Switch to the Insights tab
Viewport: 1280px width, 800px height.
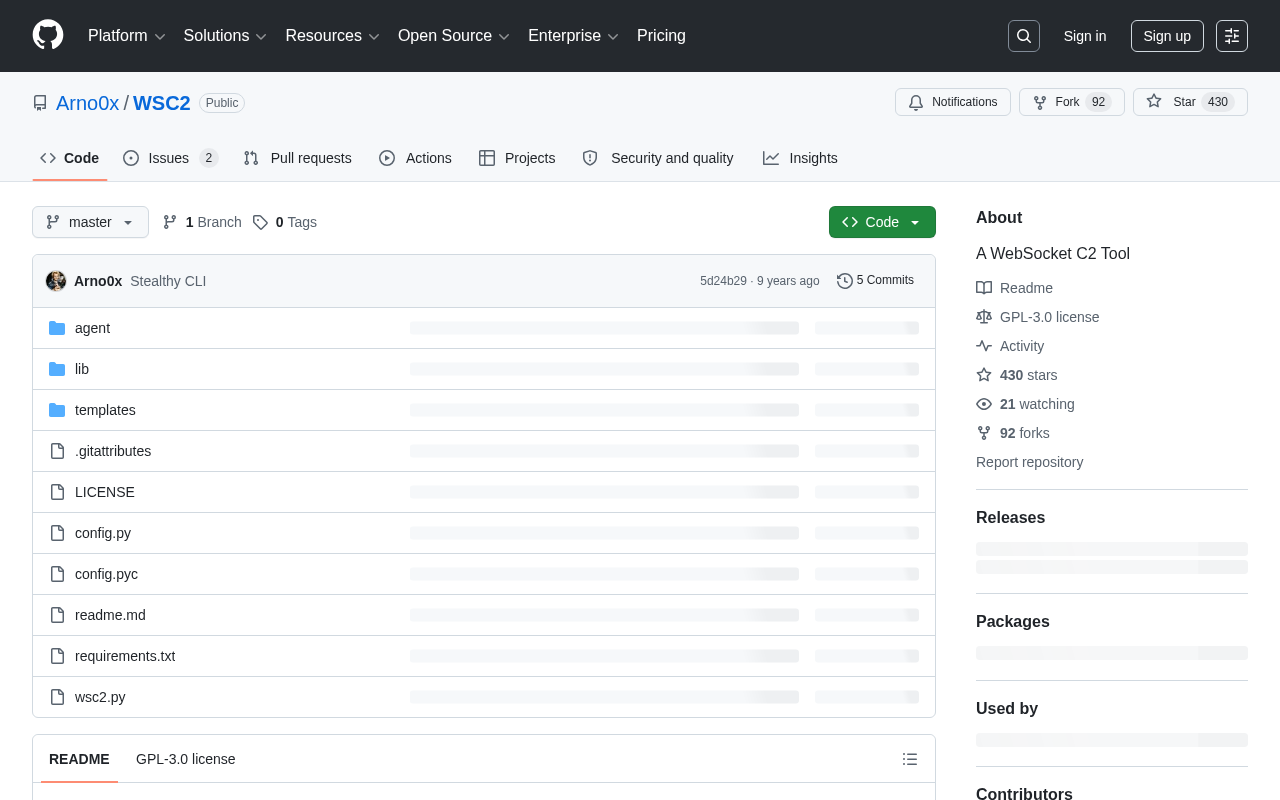(x=800, y=158)
